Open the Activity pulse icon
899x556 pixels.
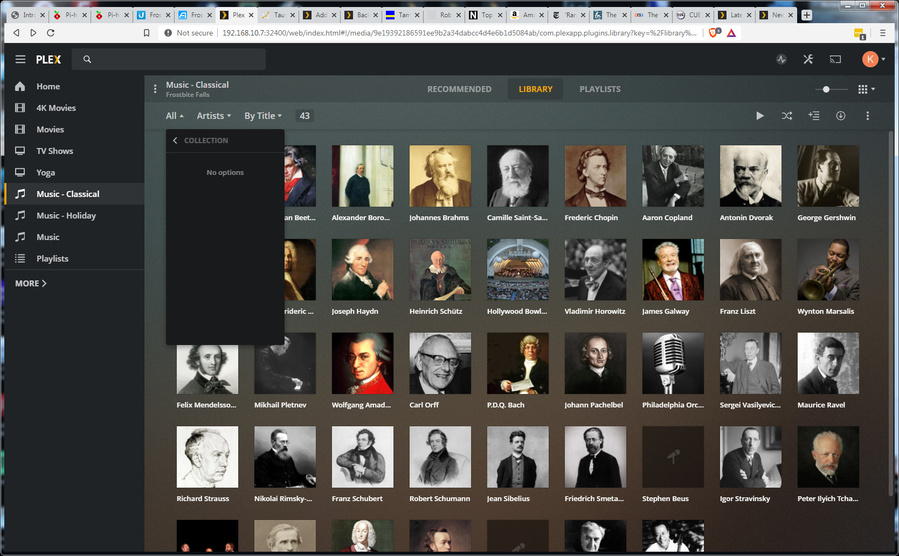pyautogui.click(x=781, y=59)
